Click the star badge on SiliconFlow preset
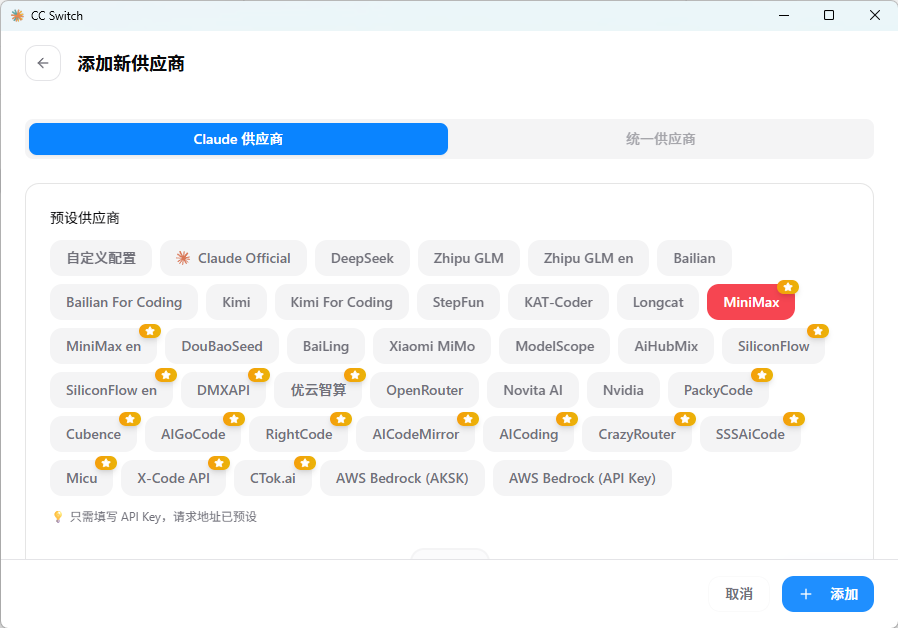 (818, 331)
